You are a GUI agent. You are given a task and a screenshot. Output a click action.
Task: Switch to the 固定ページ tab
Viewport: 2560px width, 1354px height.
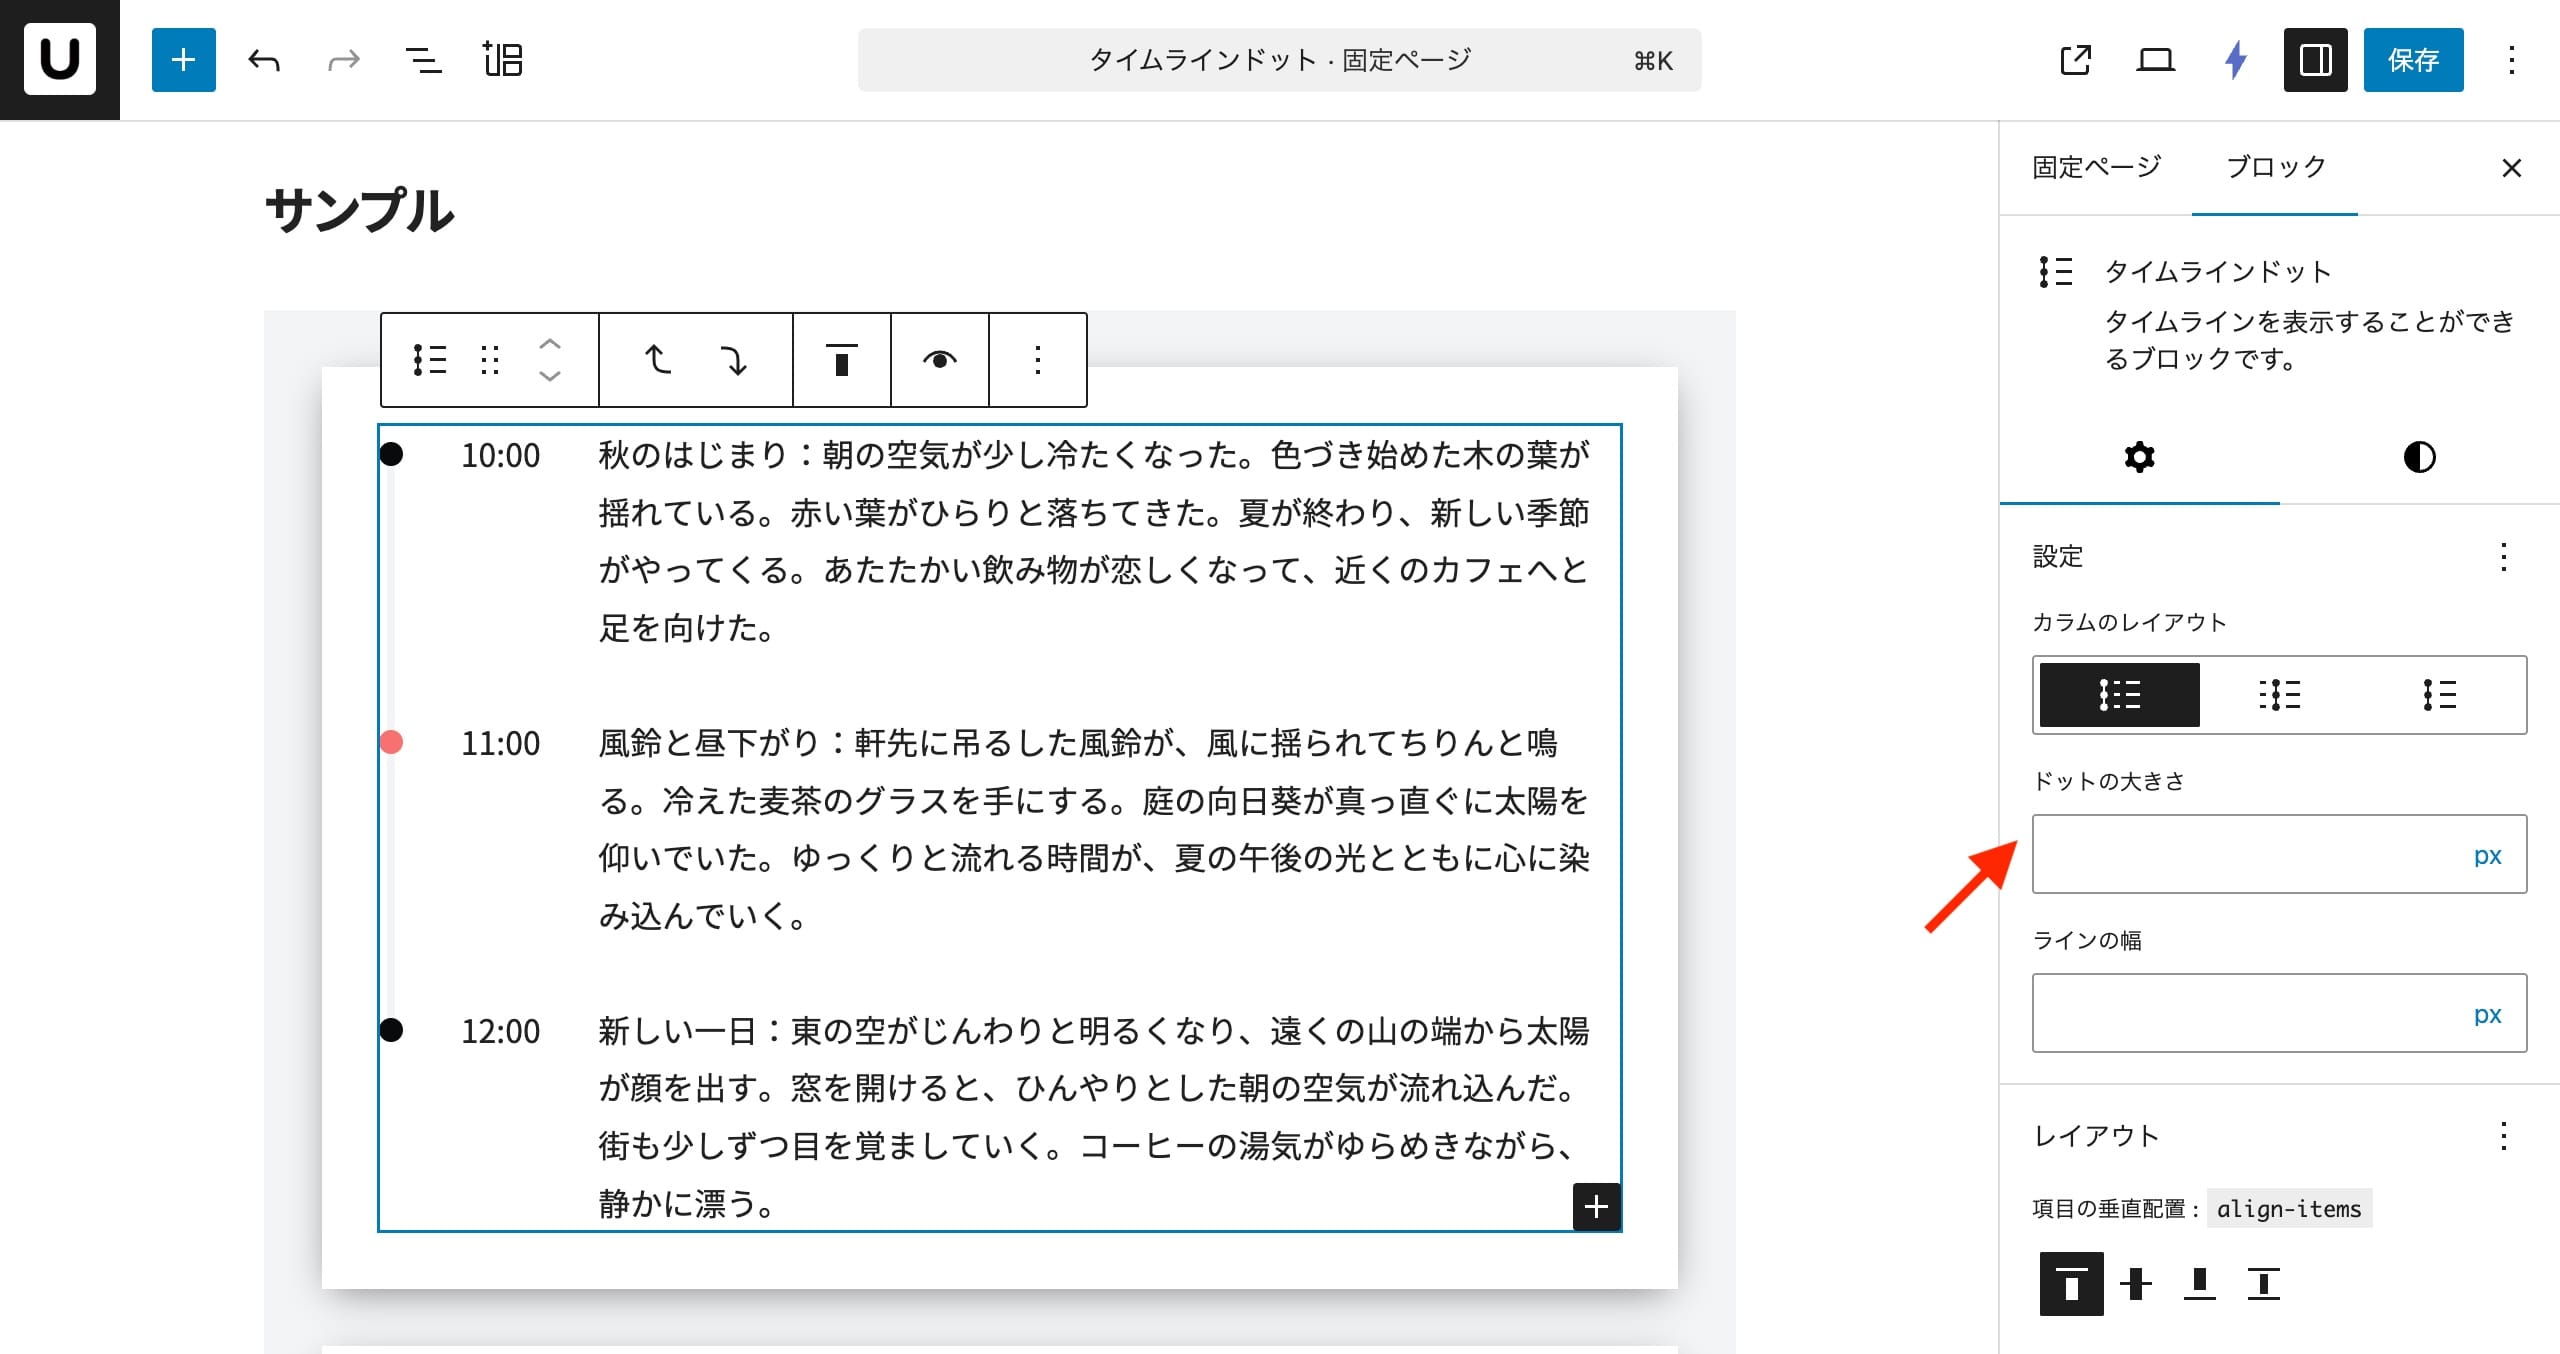pos(2096,167)
